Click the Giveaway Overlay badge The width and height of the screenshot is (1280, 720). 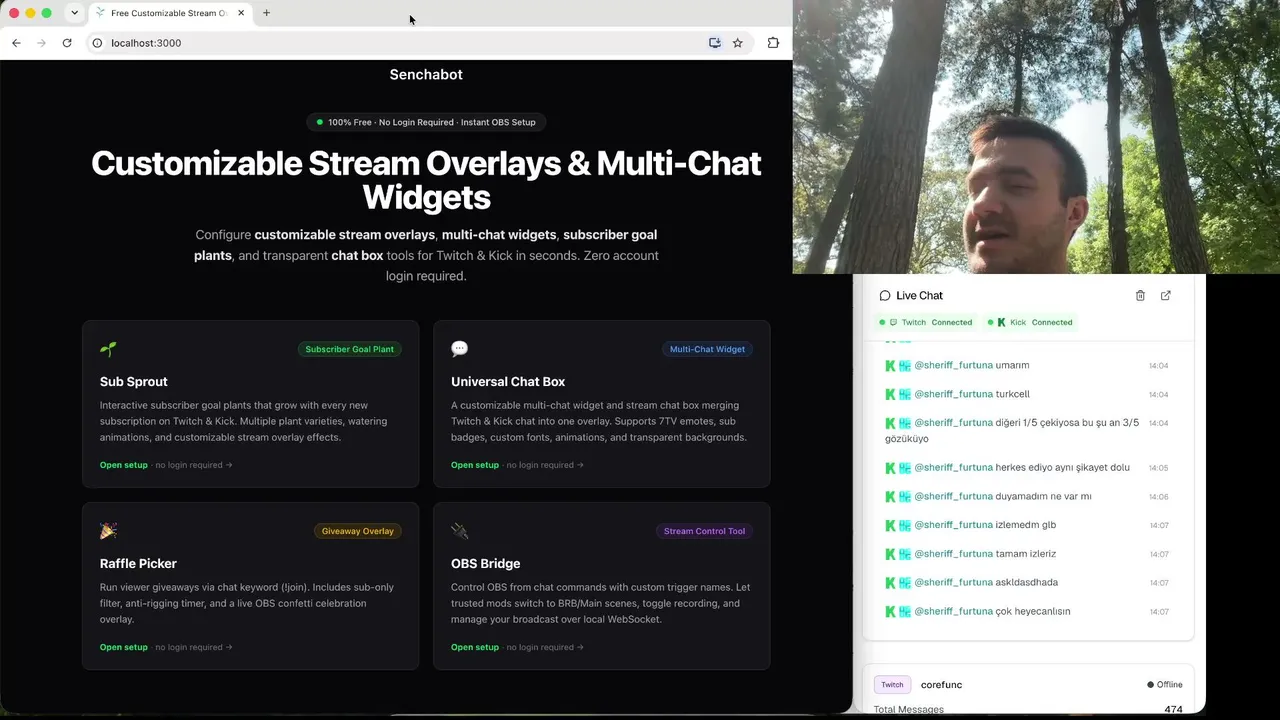pos(357,531)
